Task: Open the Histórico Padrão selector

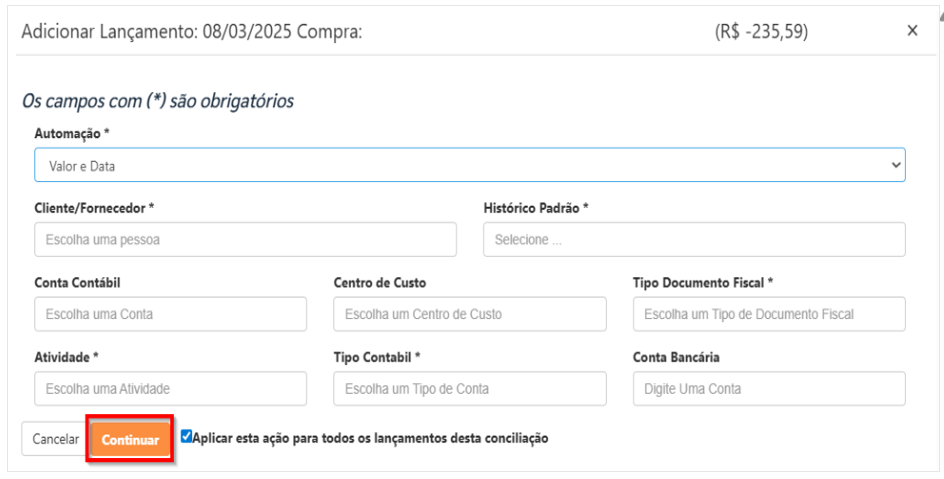Action: (x=694, y=240)
